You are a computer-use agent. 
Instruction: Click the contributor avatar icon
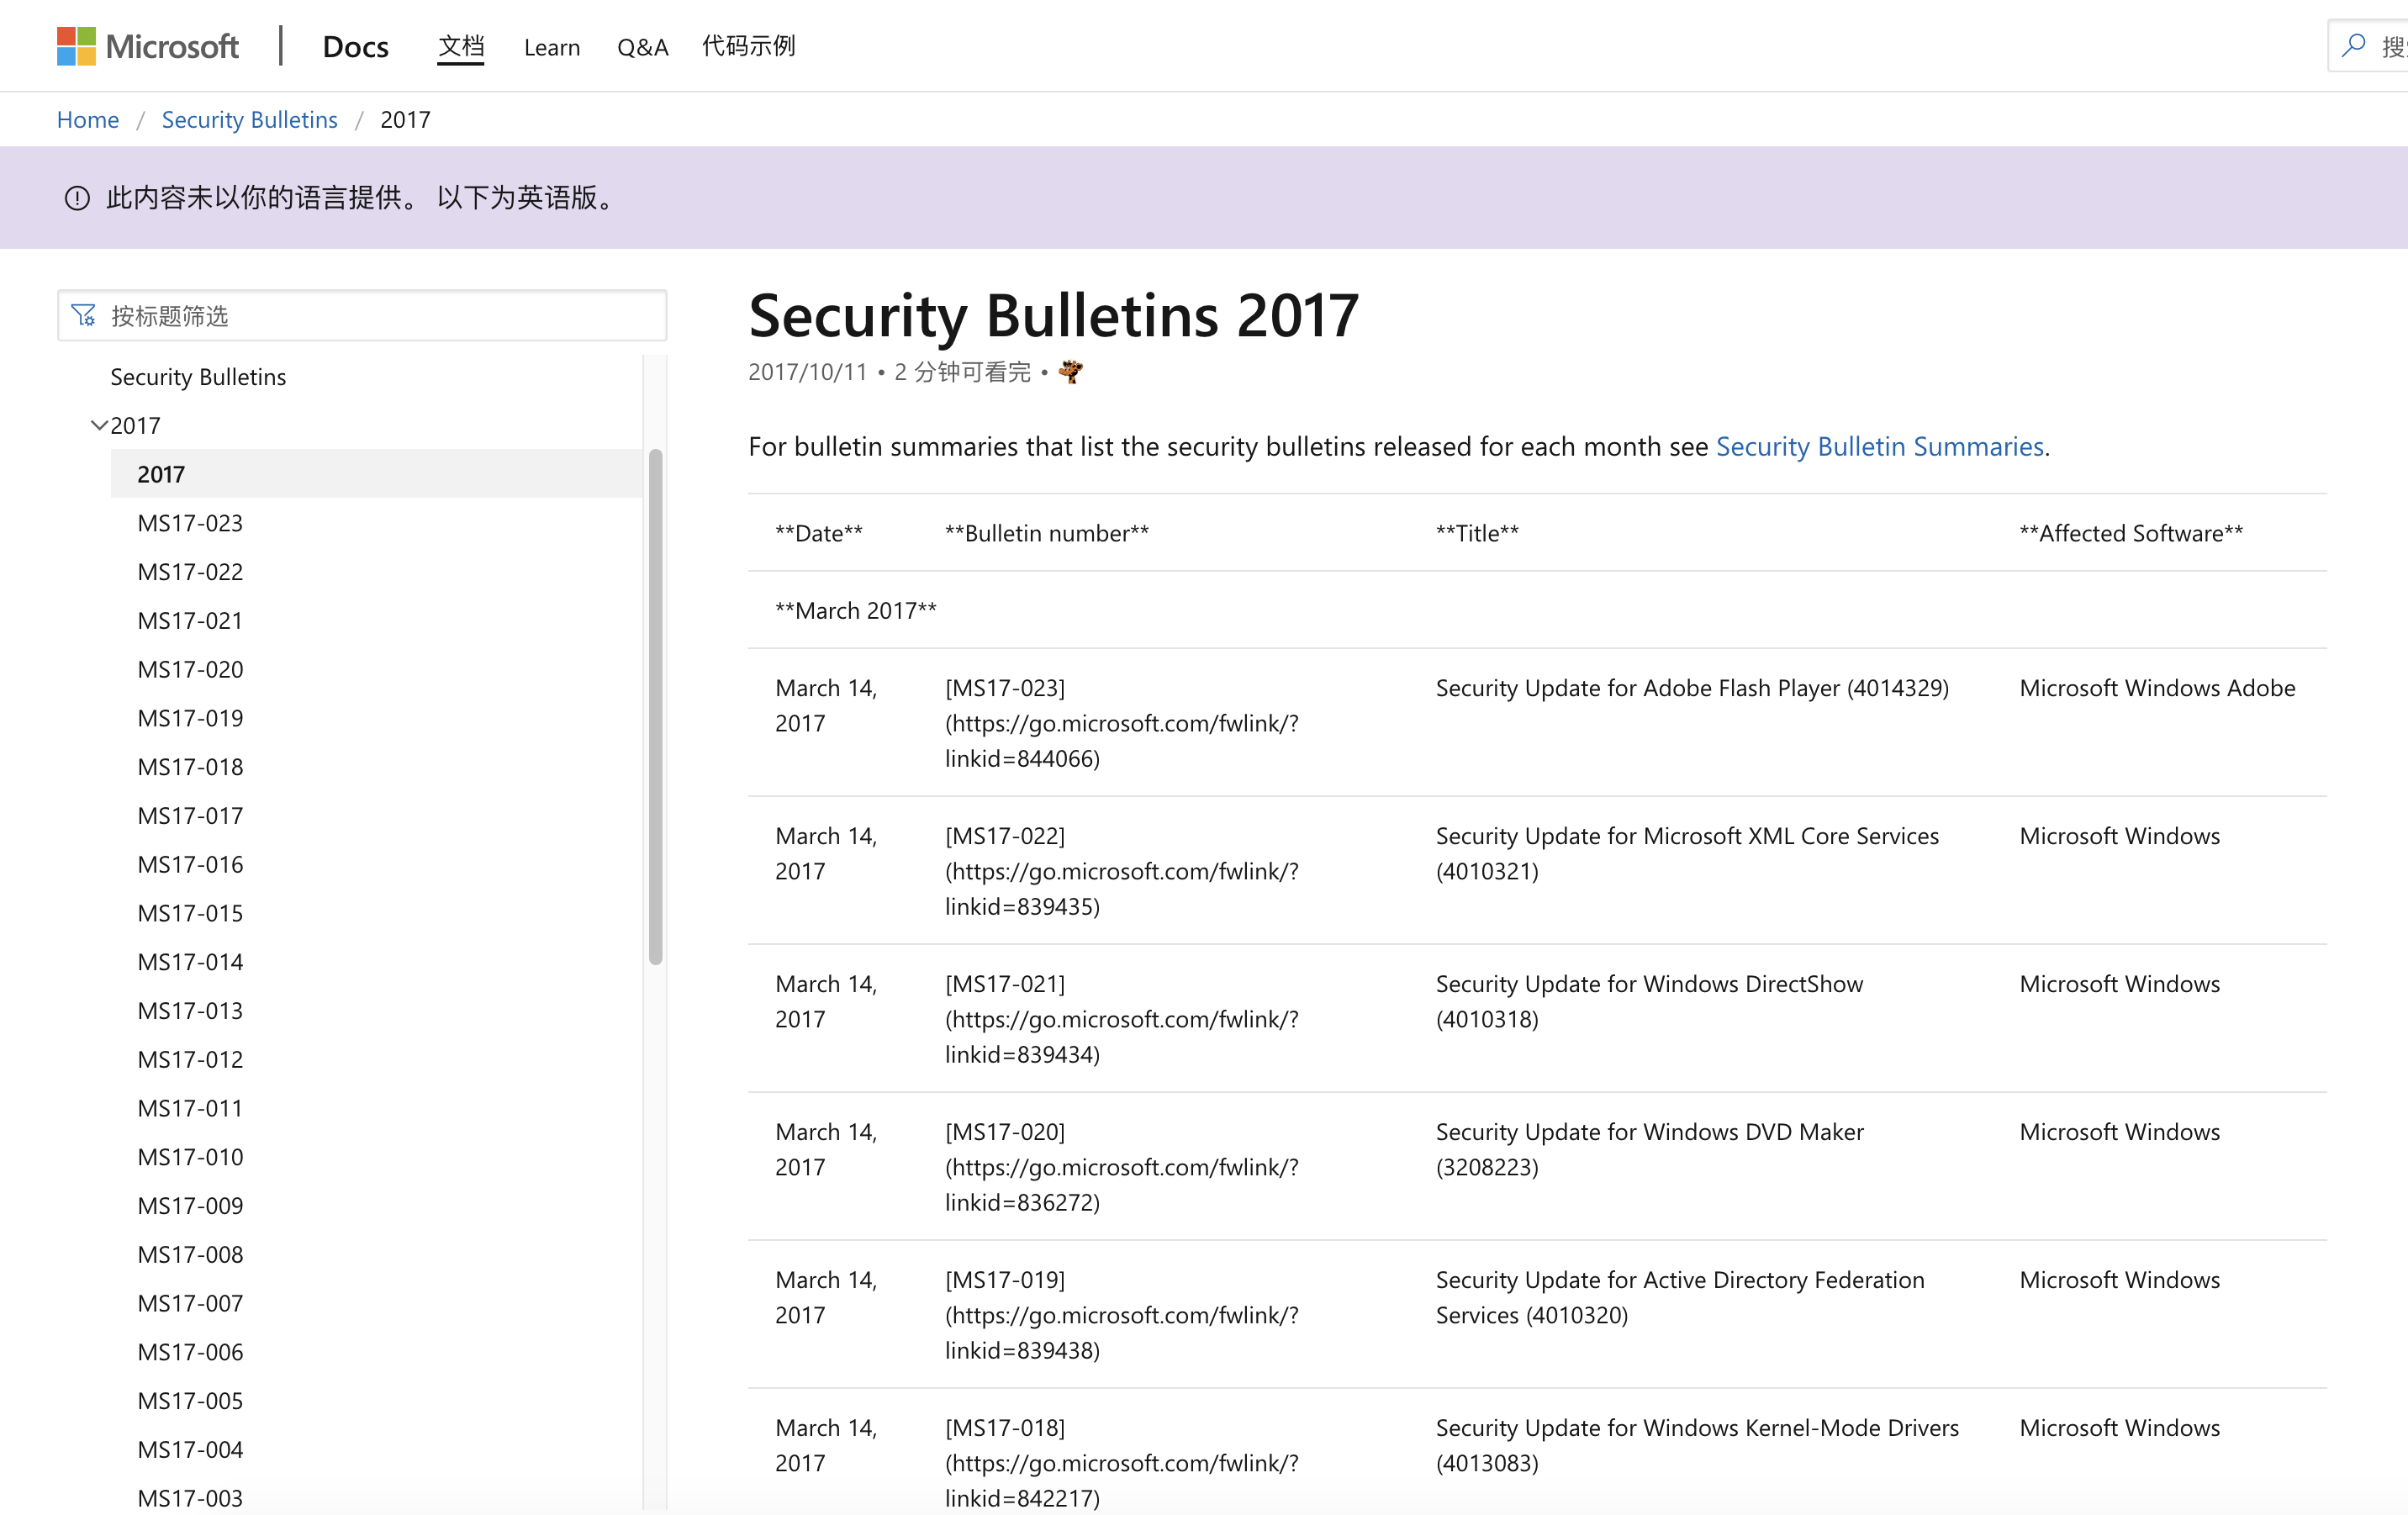click(x=1070, y=372)
